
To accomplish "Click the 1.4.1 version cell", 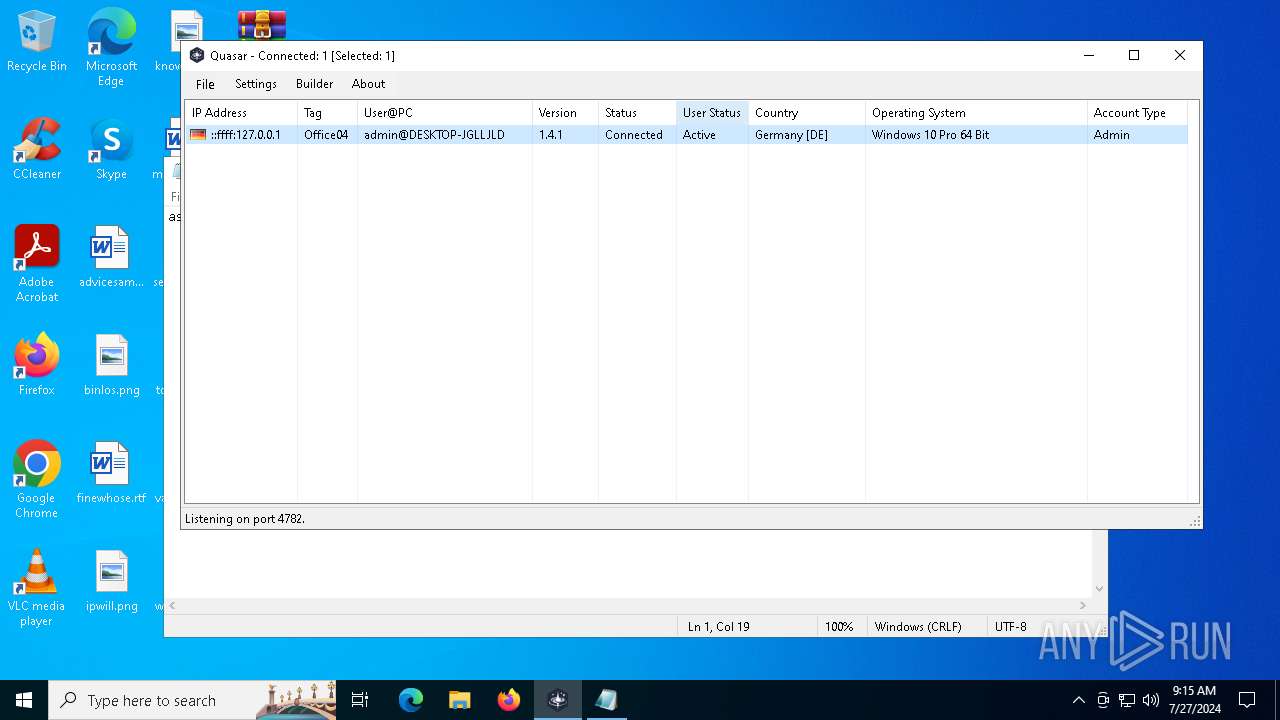I will tap(551, 135).
